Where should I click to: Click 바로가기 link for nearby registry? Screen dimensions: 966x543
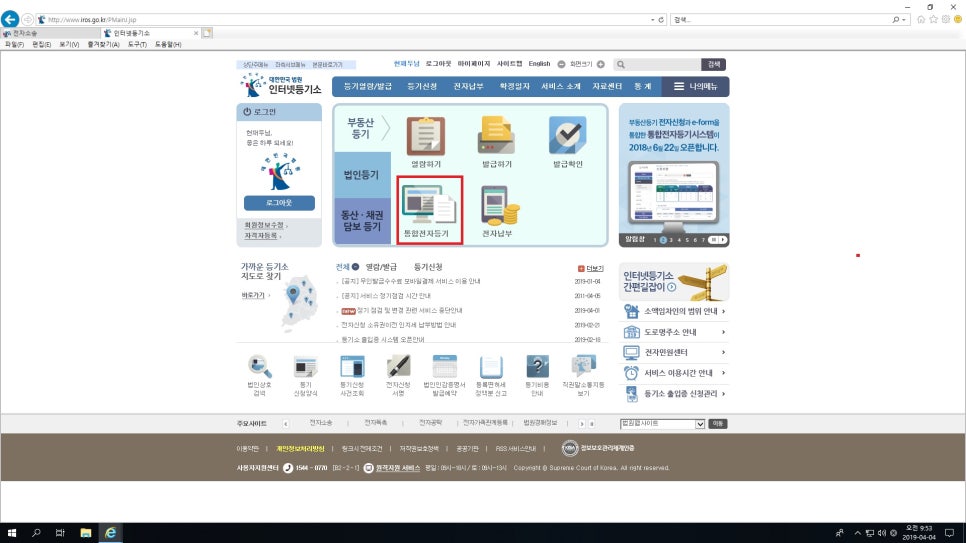point(253,295)
